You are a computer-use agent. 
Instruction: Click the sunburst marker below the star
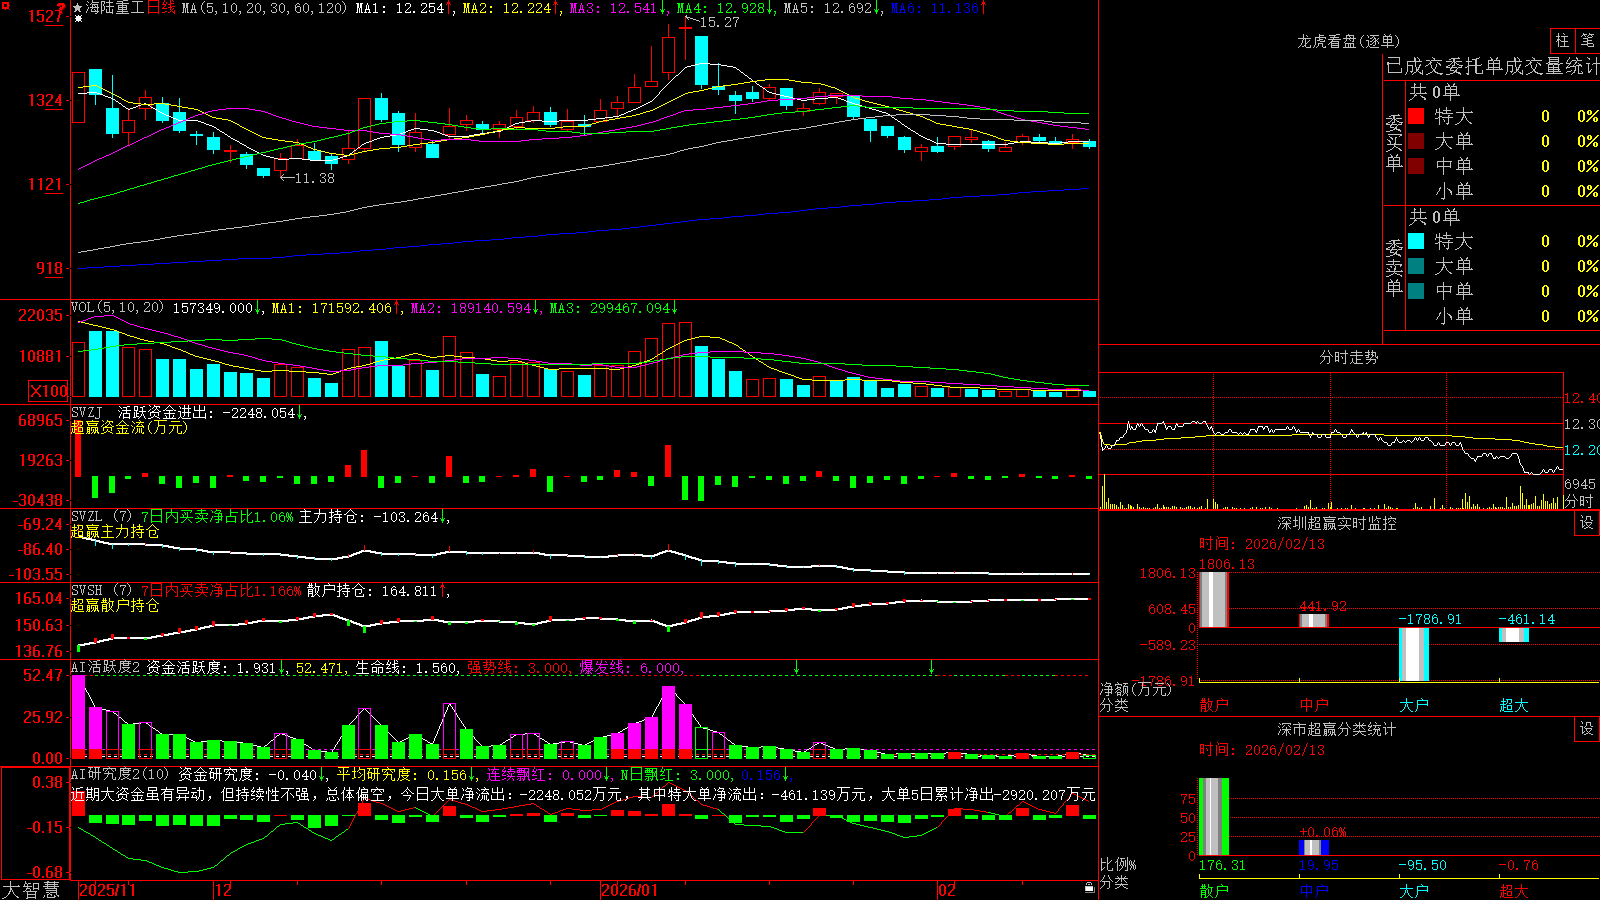pyautogui.click(x=78, y=19)
